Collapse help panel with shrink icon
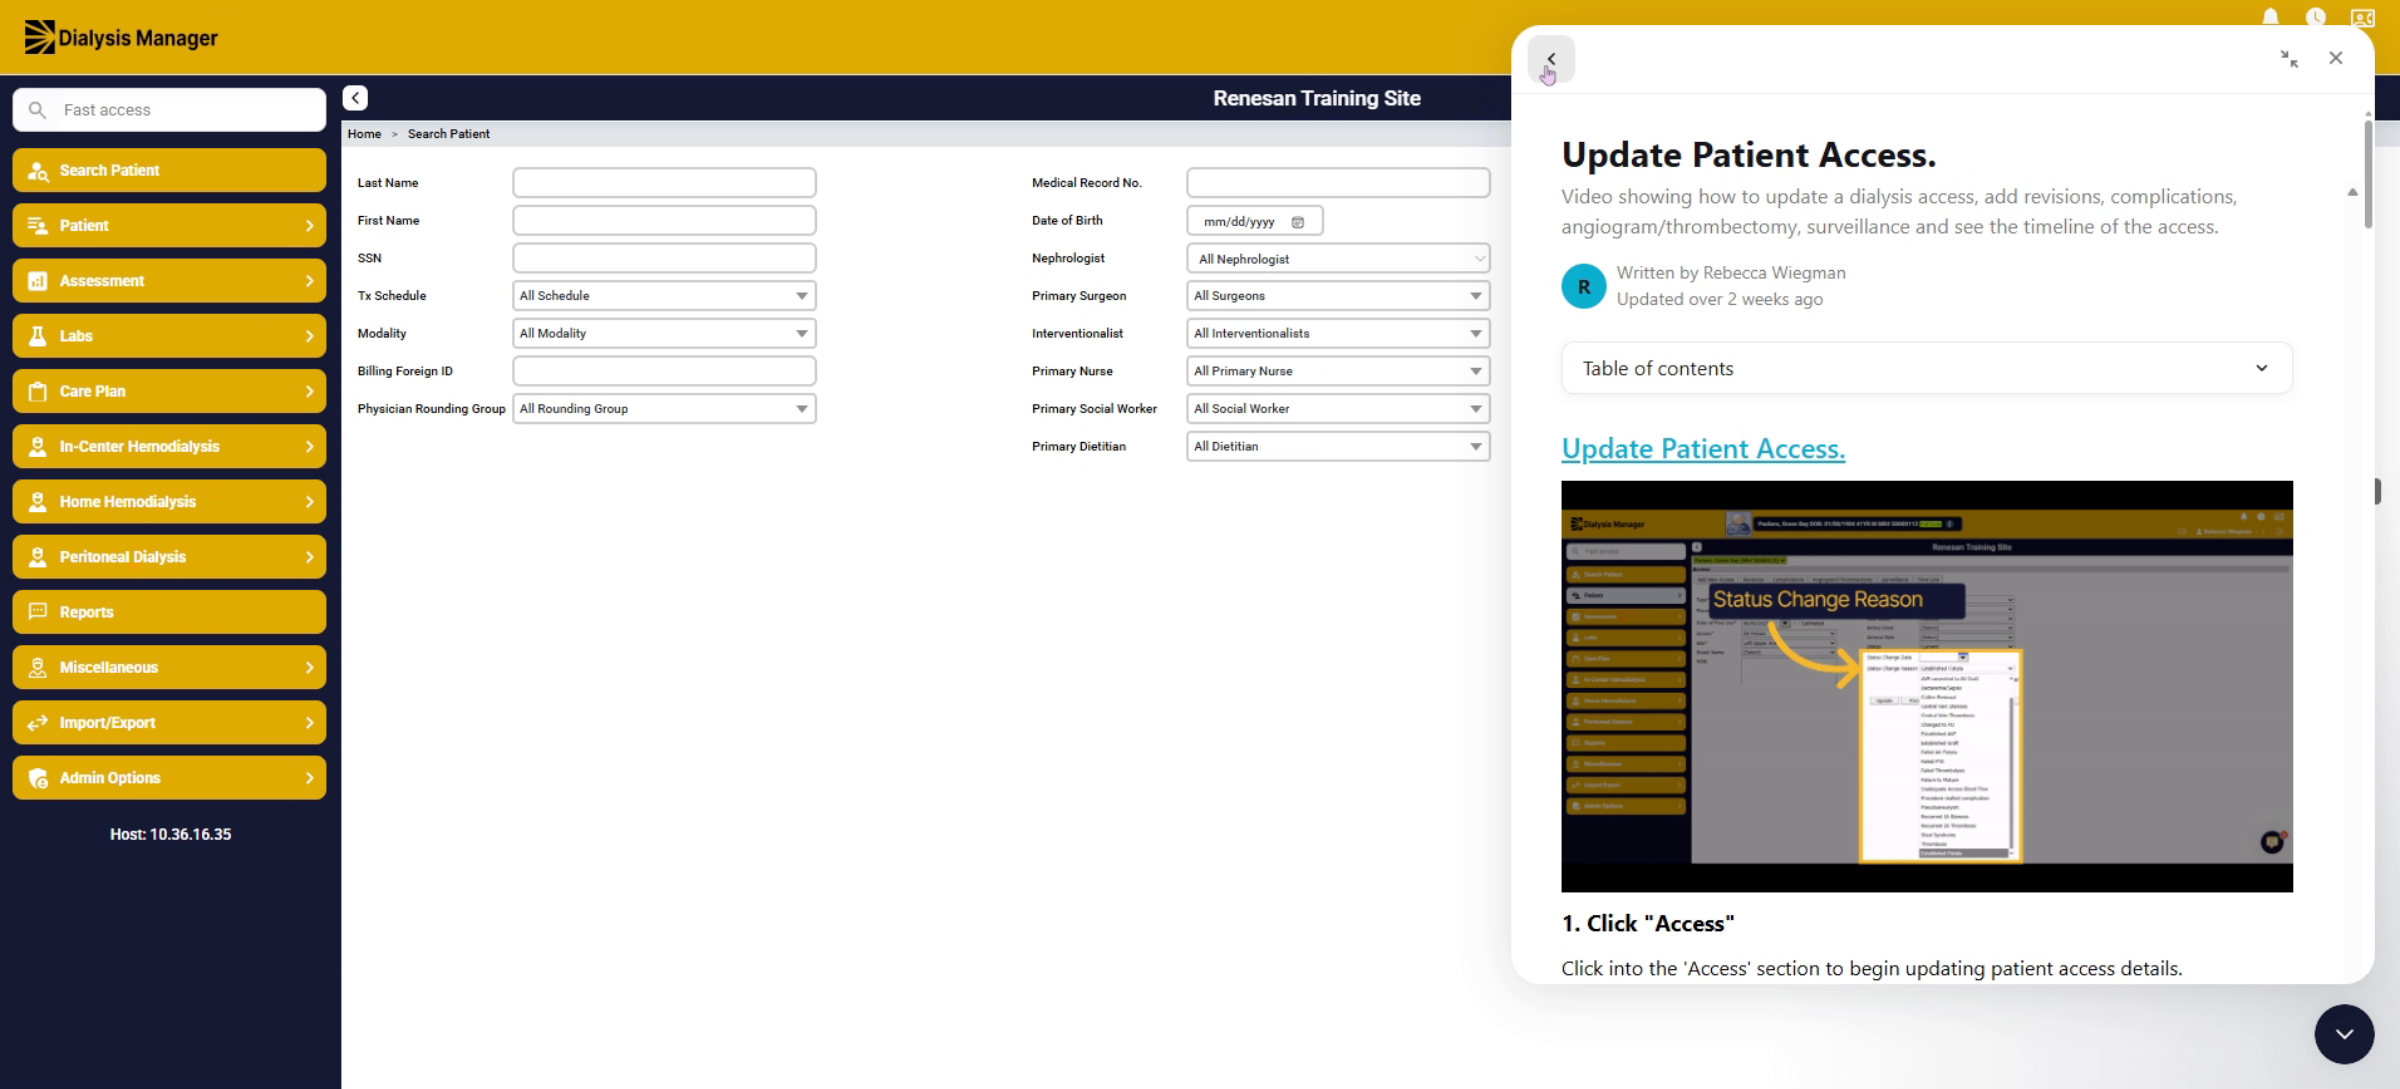The image size is (2400, 1089). pos(2289,58)
